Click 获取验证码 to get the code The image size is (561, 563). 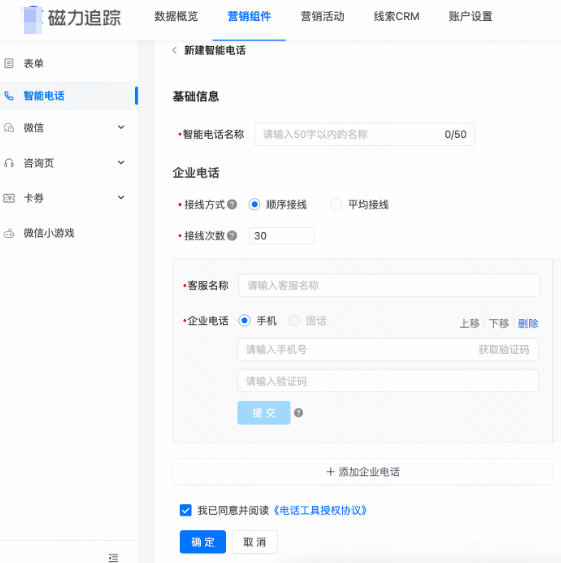point(504,349)
